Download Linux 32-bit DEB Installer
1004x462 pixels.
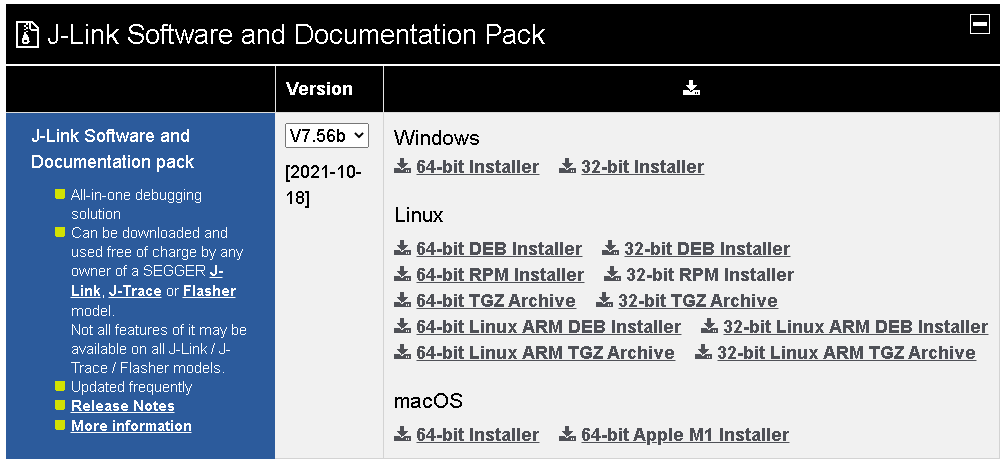pyautogui.click(x=707, y=249)
